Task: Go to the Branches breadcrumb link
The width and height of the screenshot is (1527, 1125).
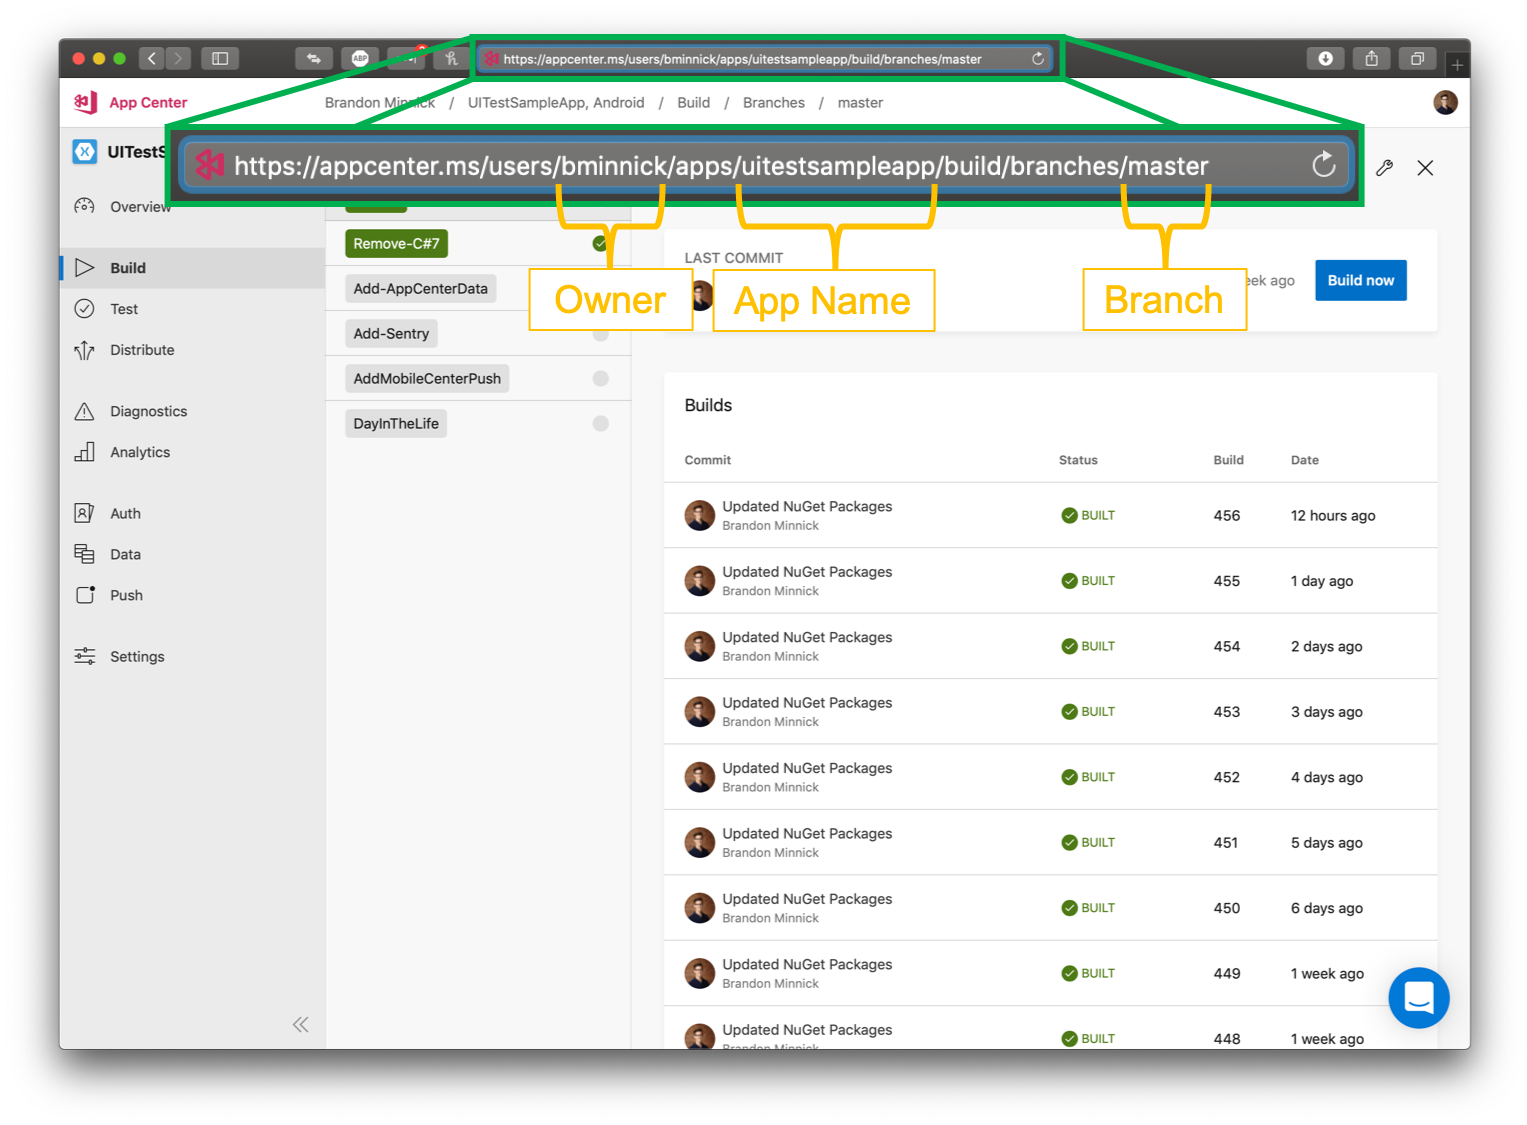Action: pos(773,103)
